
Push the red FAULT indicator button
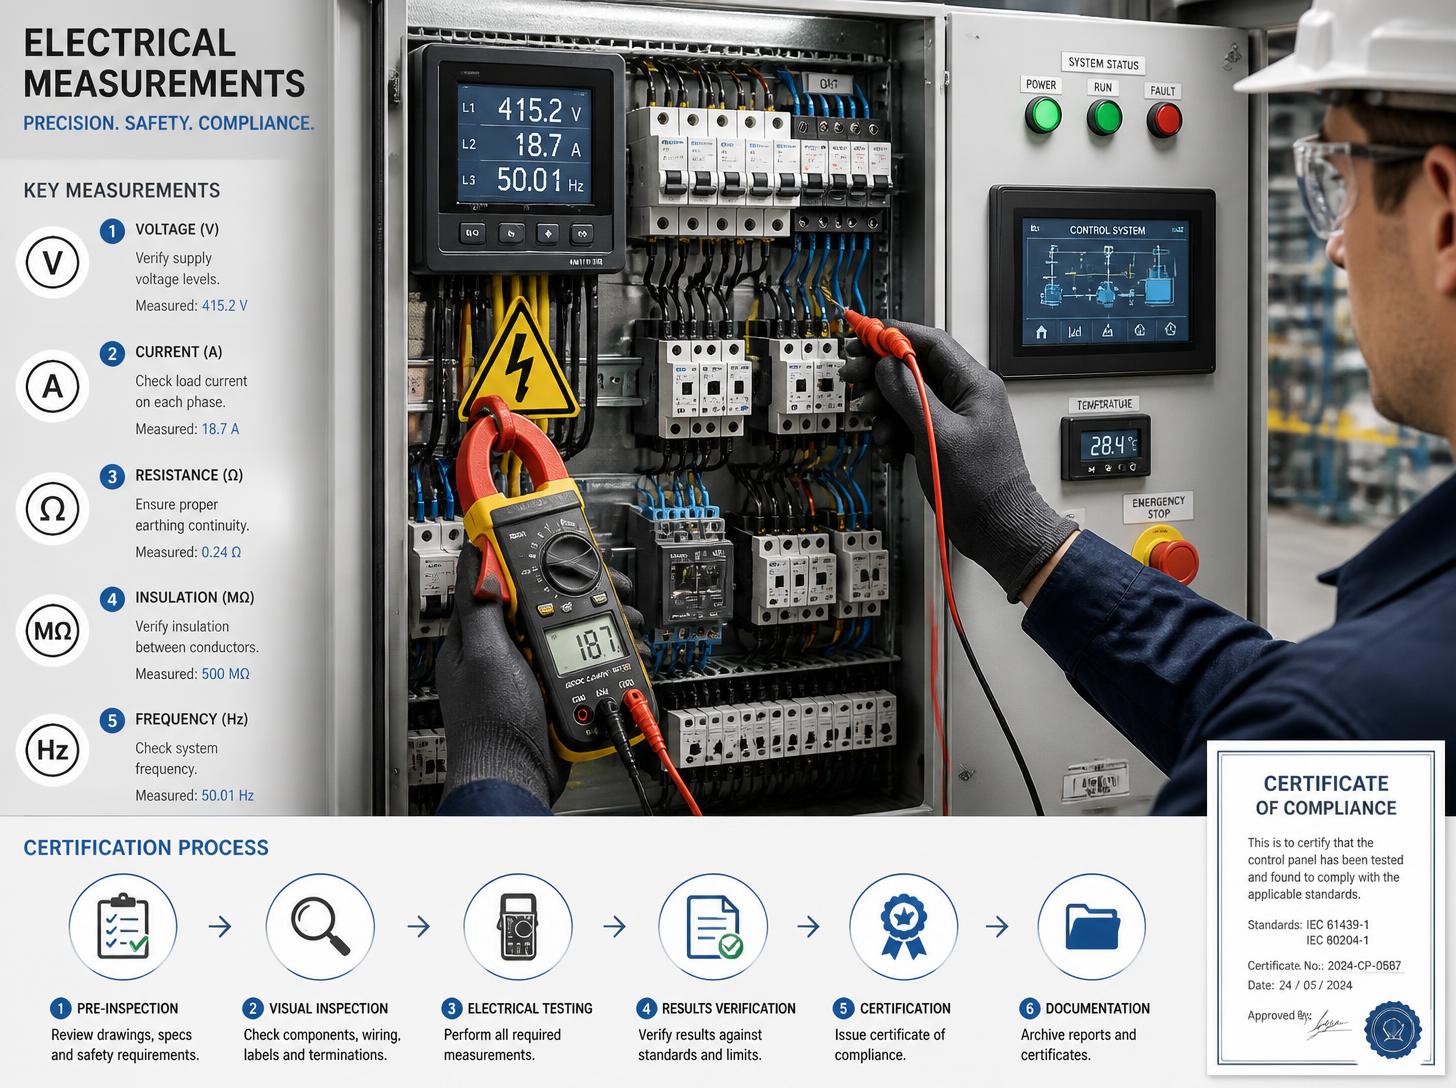[1164, 121]
